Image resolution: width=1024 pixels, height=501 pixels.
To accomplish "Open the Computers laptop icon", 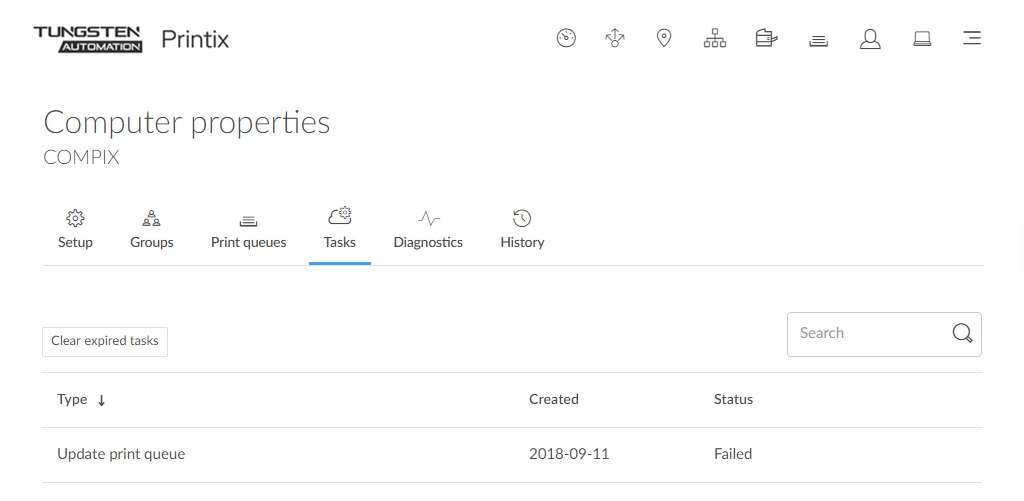I will (922, 39).
